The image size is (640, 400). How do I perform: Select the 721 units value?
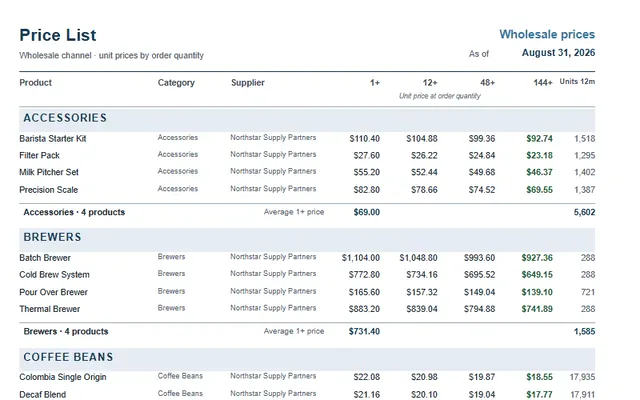coord(588,292)
